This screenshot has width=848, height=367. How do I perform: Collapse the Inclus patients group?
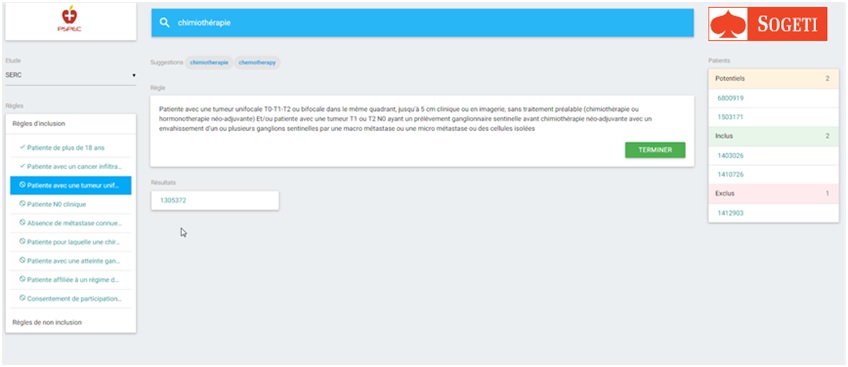[773, 136]
